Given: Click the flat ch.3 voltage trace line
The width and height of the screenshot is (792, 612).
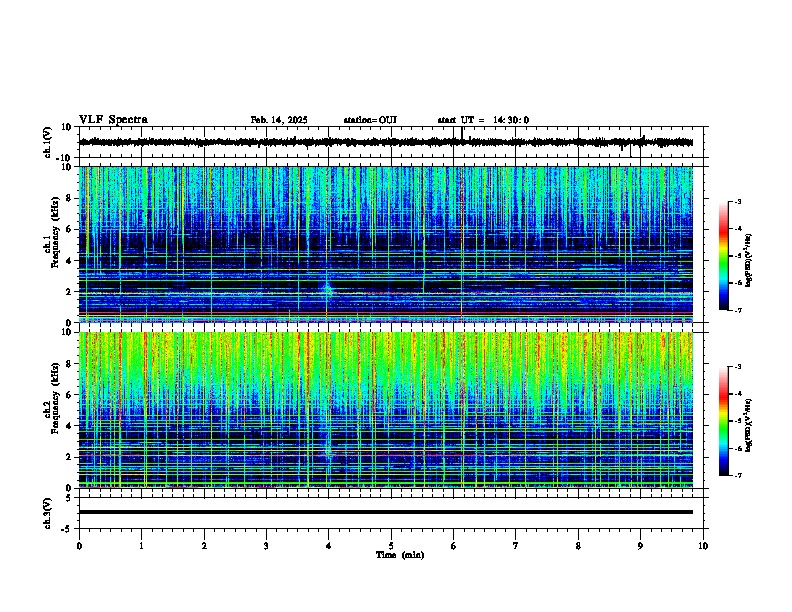Looking at the screenshot, I should (x=386, y=512).
